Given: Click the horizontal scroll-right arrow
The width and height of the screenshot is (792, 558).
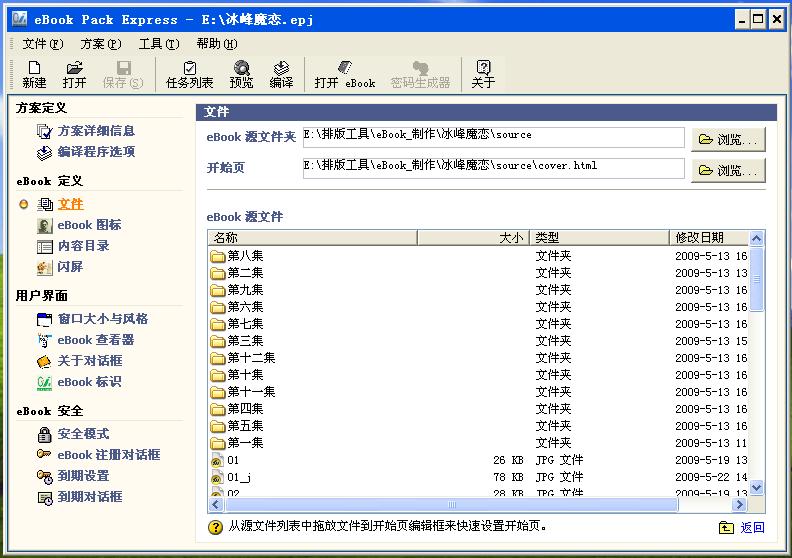Looking at the screenshot, I should [x=740, y=504].
